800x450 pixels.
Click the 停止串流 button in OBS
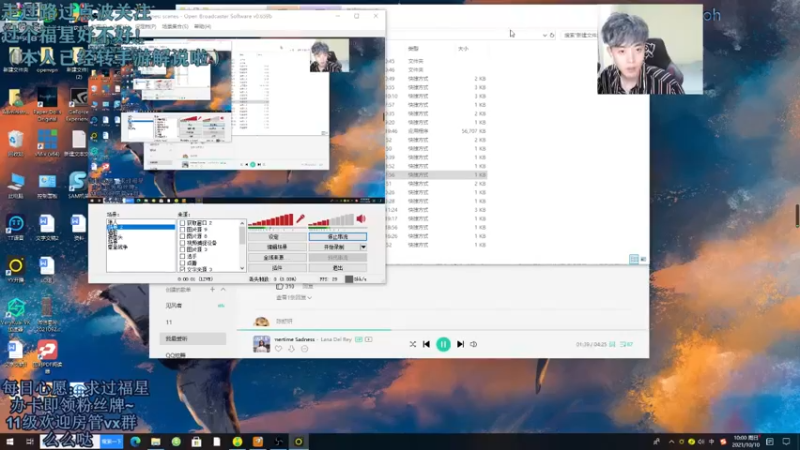point(338,237)
